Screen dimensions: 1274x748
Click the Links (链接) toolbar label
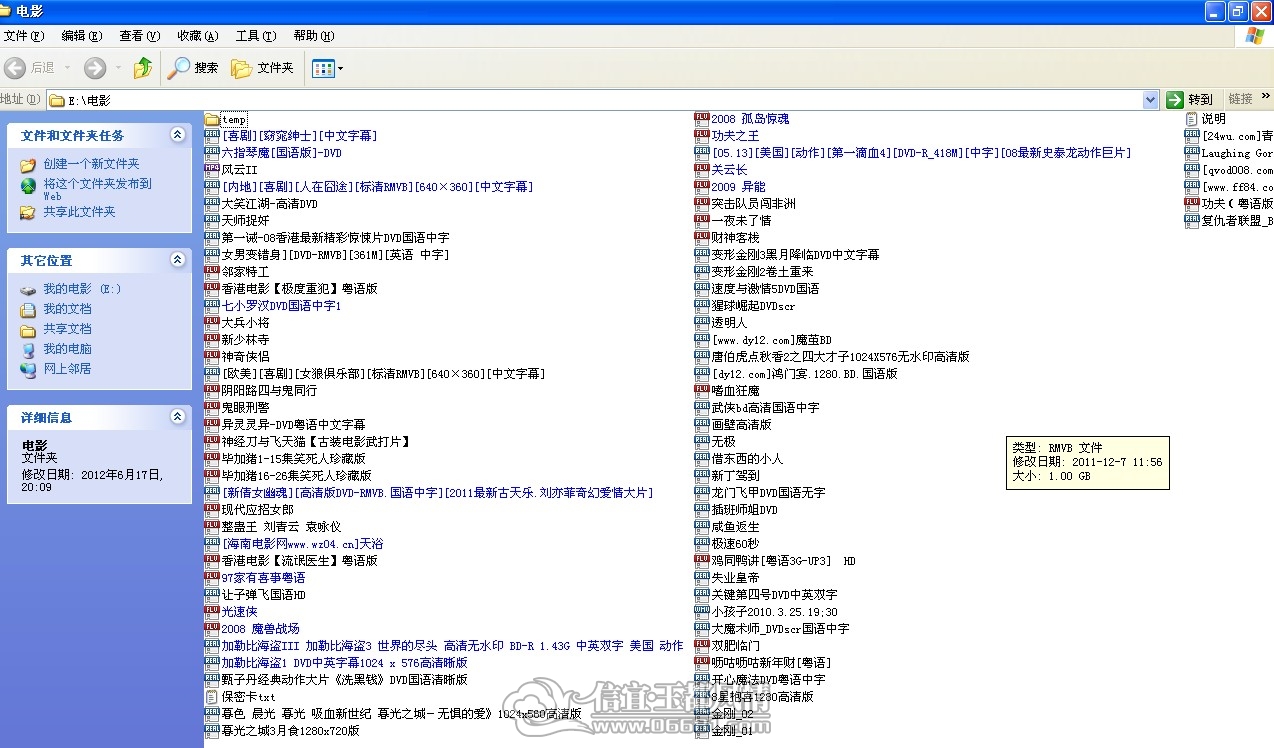coord(1240,99)
